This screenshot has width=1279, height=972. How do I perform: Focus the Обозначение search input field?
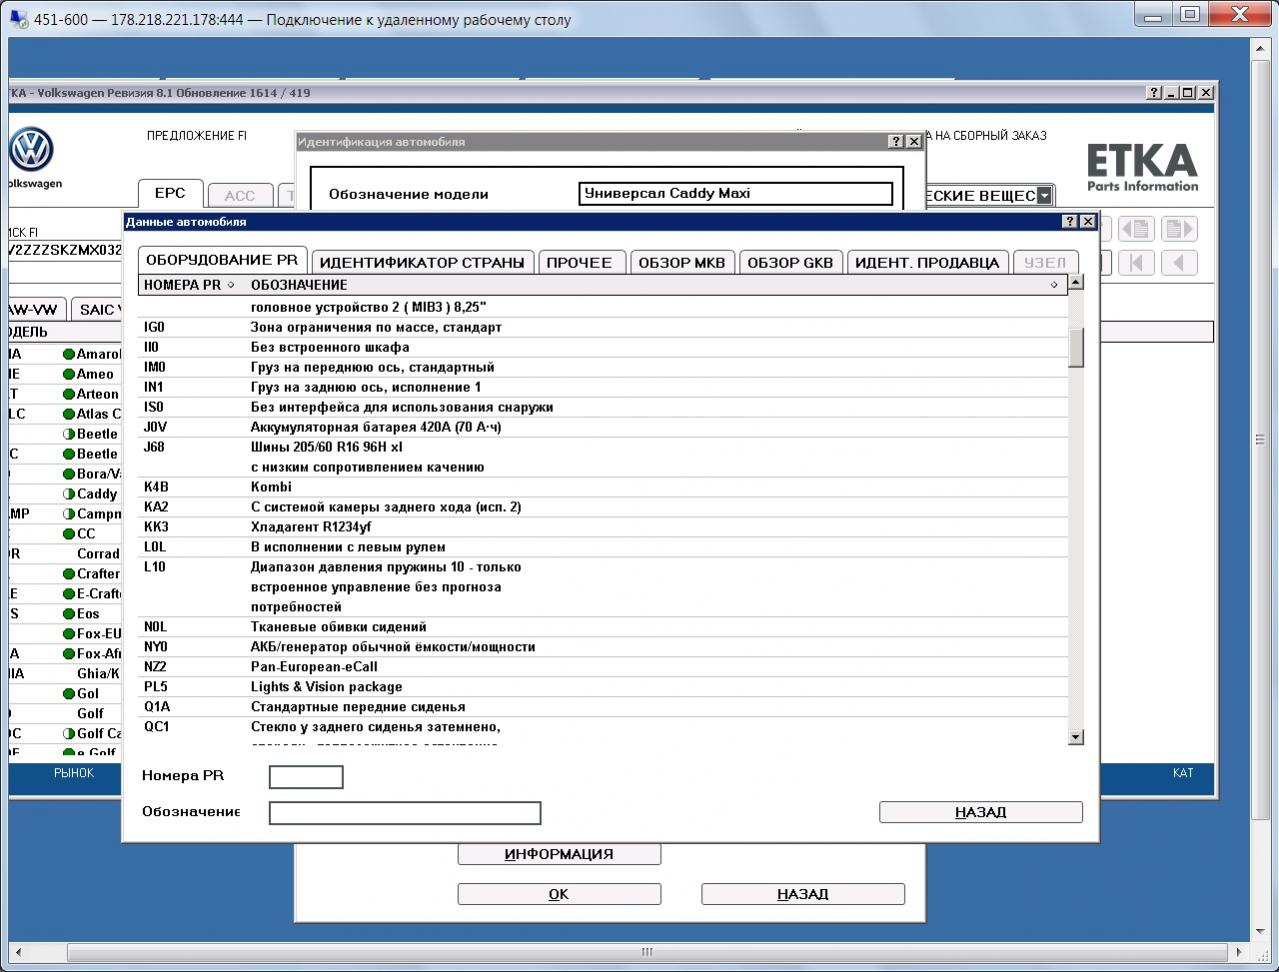405,813
